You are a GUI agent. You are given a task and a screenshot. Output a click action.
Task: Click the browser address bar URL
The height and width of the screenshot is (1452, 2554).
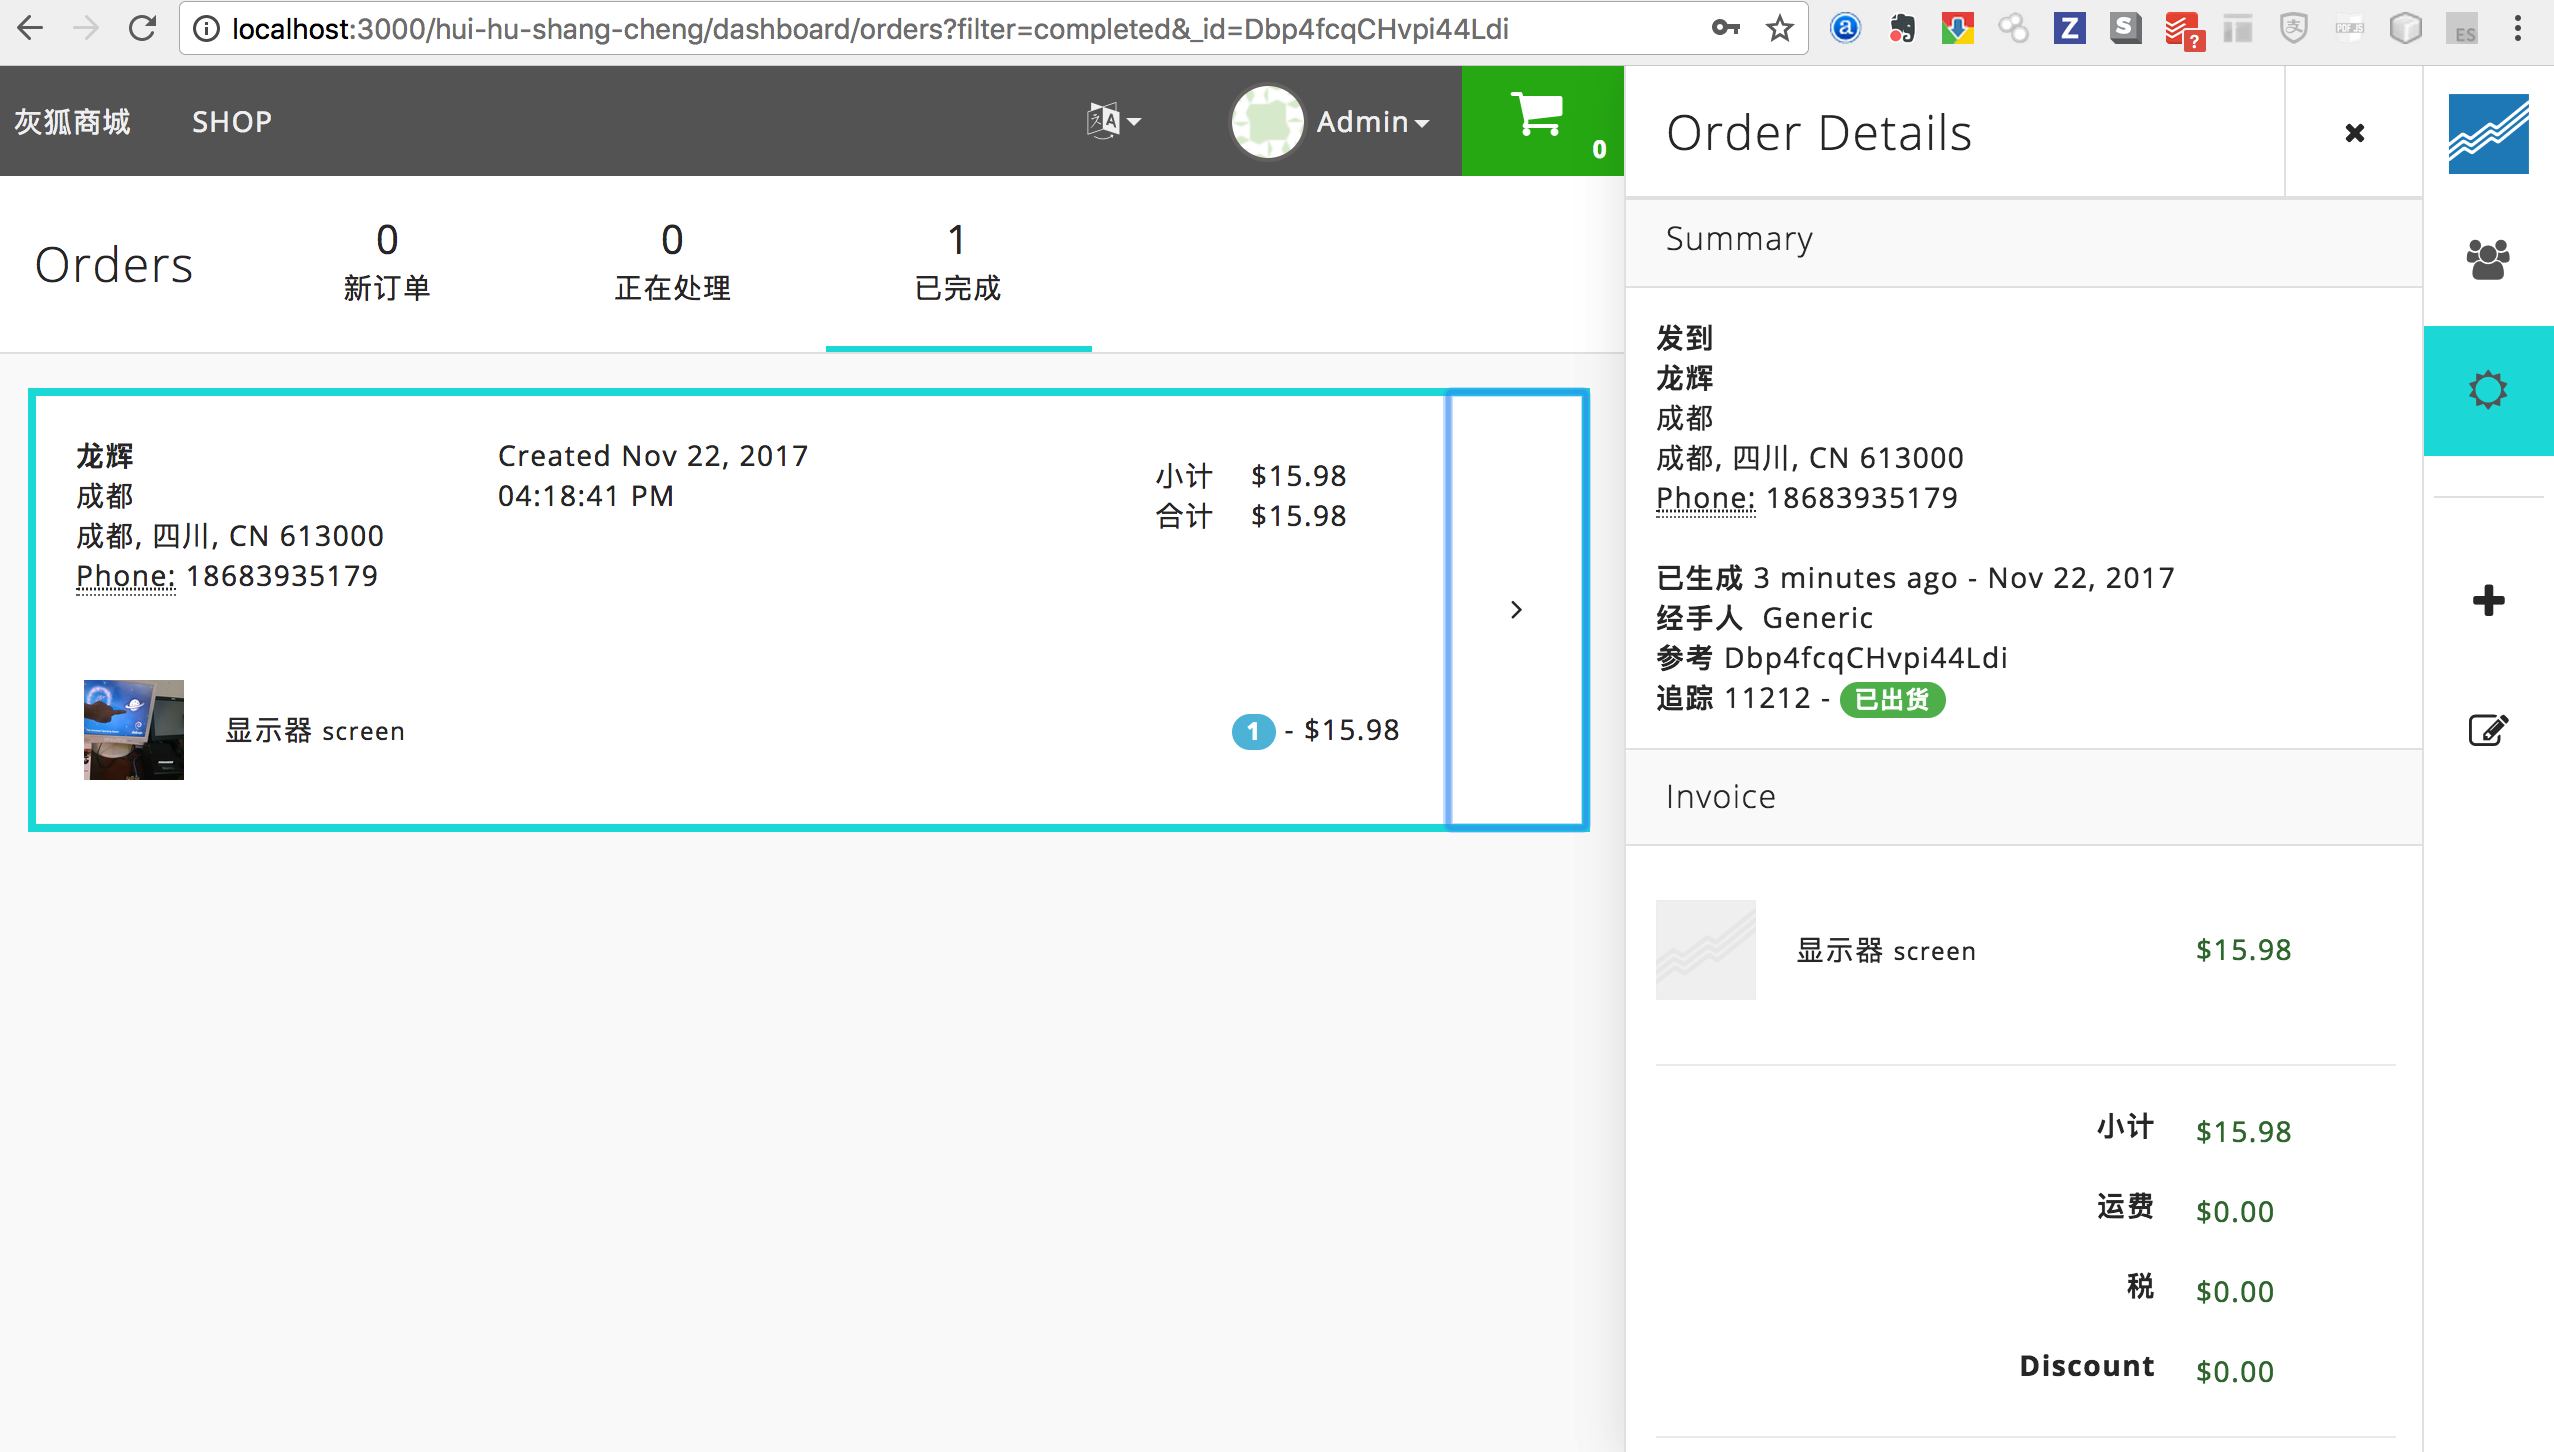point(870,28)
